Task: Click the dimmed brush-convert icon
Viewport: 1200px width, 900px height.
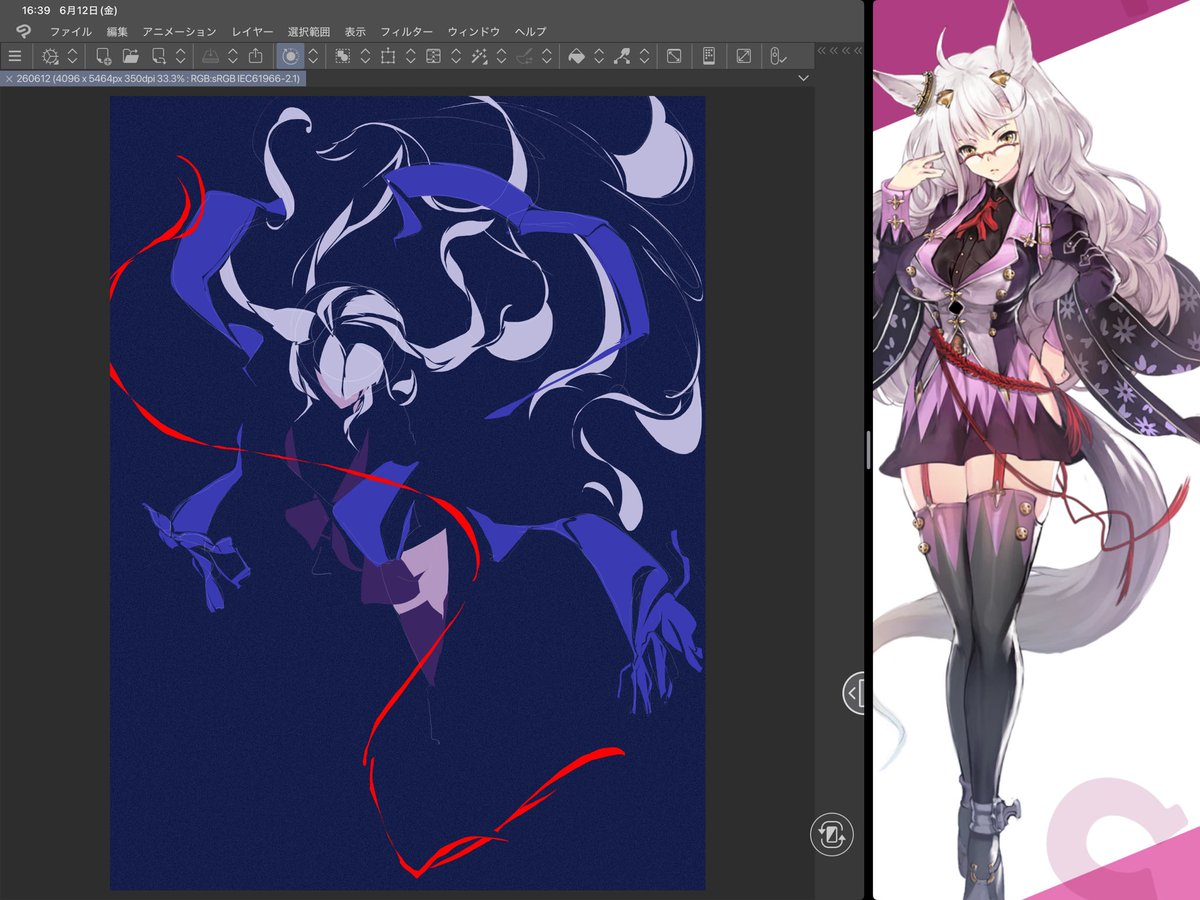Action: pos(524,56)
